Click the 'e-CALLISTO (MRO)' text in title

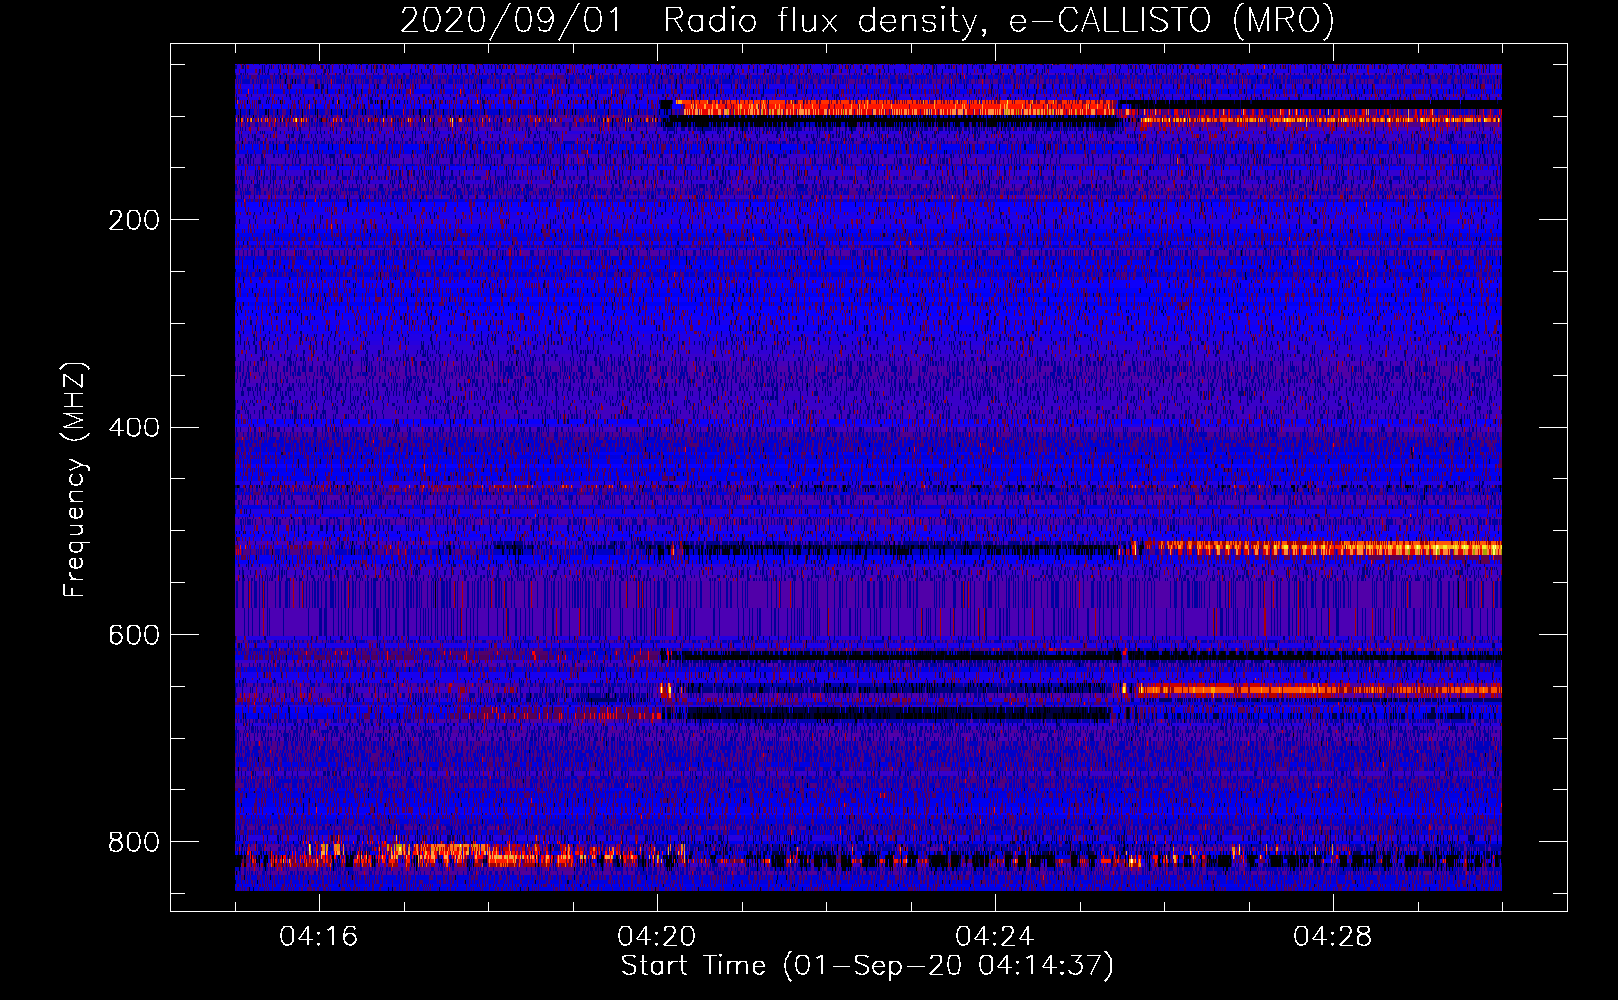(1171, 21)
